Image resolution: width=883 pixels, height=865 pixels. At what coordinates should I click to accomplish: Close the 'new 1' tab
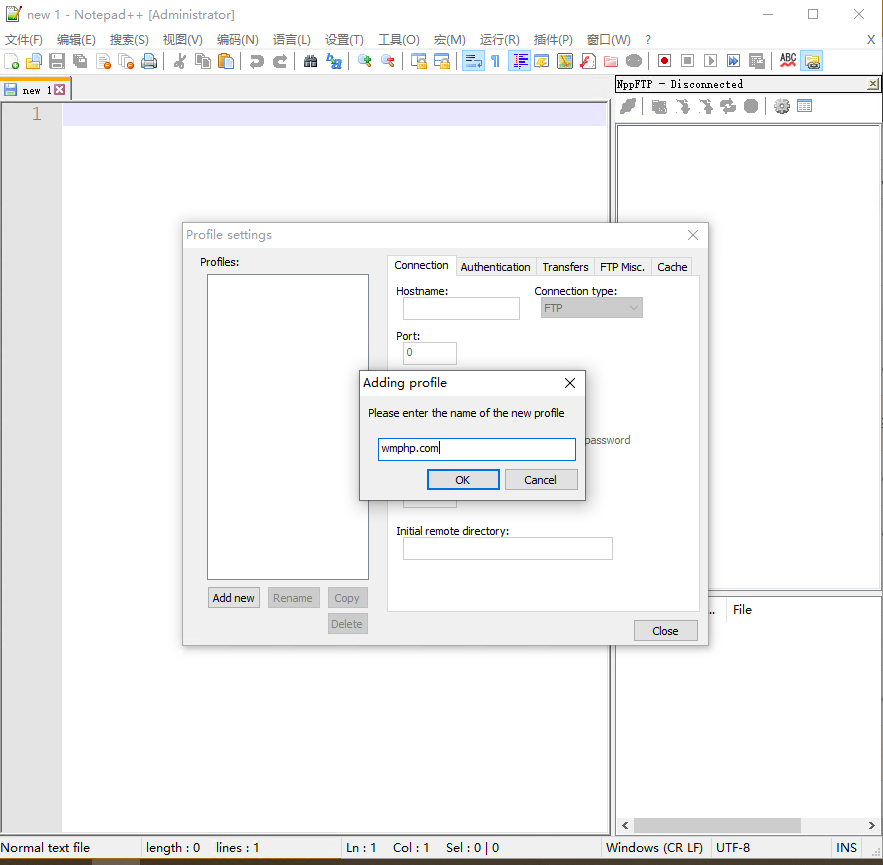click(60, 90)
